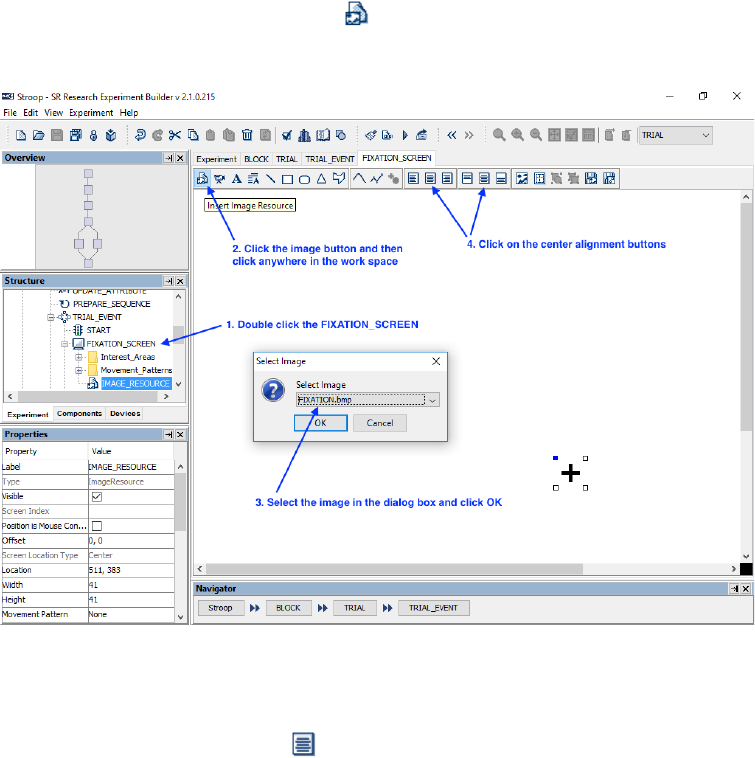Click the Cut scissors icon
Viewport: 755px width, 758px height.
tap(175, 135)
